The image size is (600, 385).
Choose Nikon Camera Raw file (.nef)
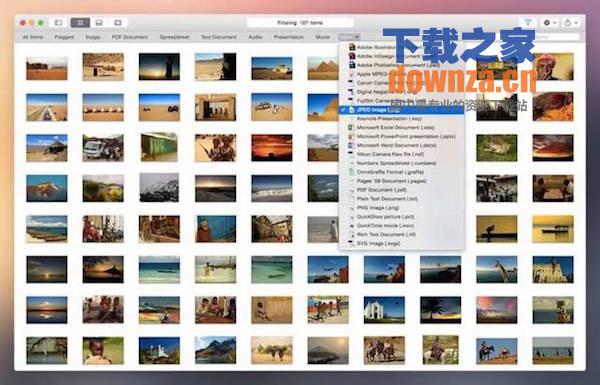402,154
